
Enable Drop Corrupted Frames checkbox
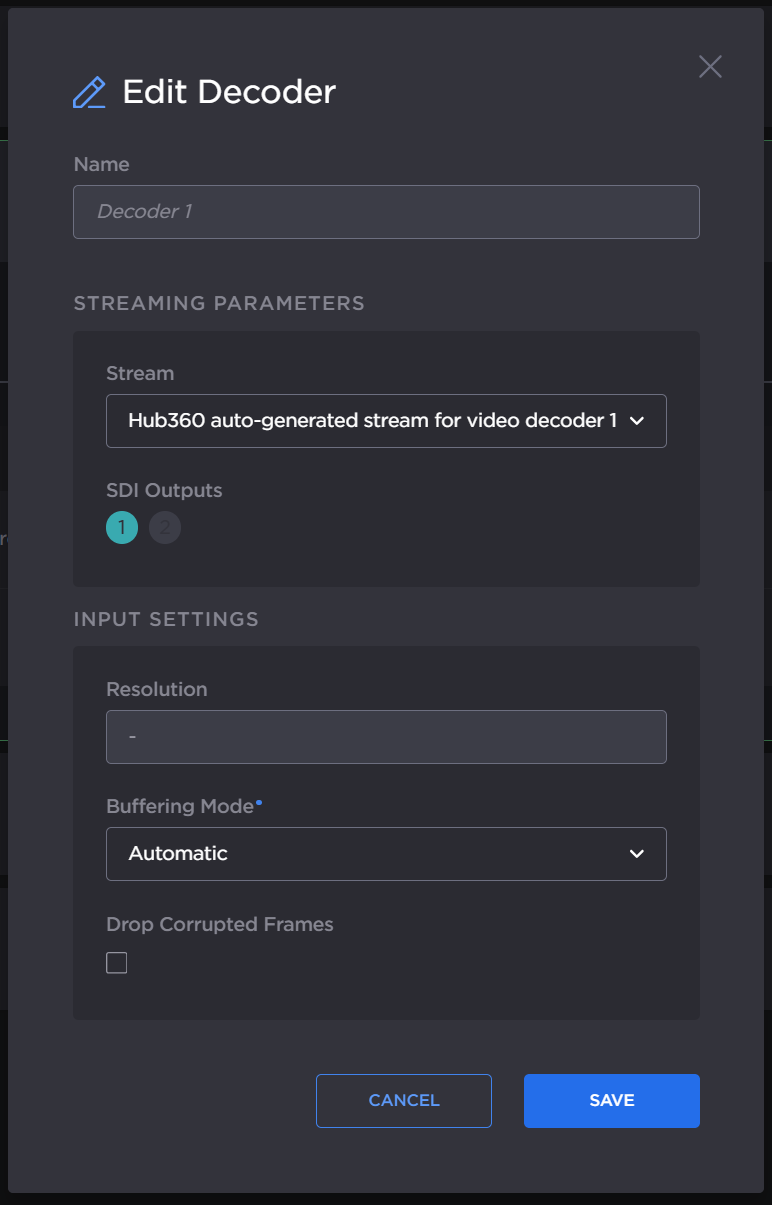(117, 963)
